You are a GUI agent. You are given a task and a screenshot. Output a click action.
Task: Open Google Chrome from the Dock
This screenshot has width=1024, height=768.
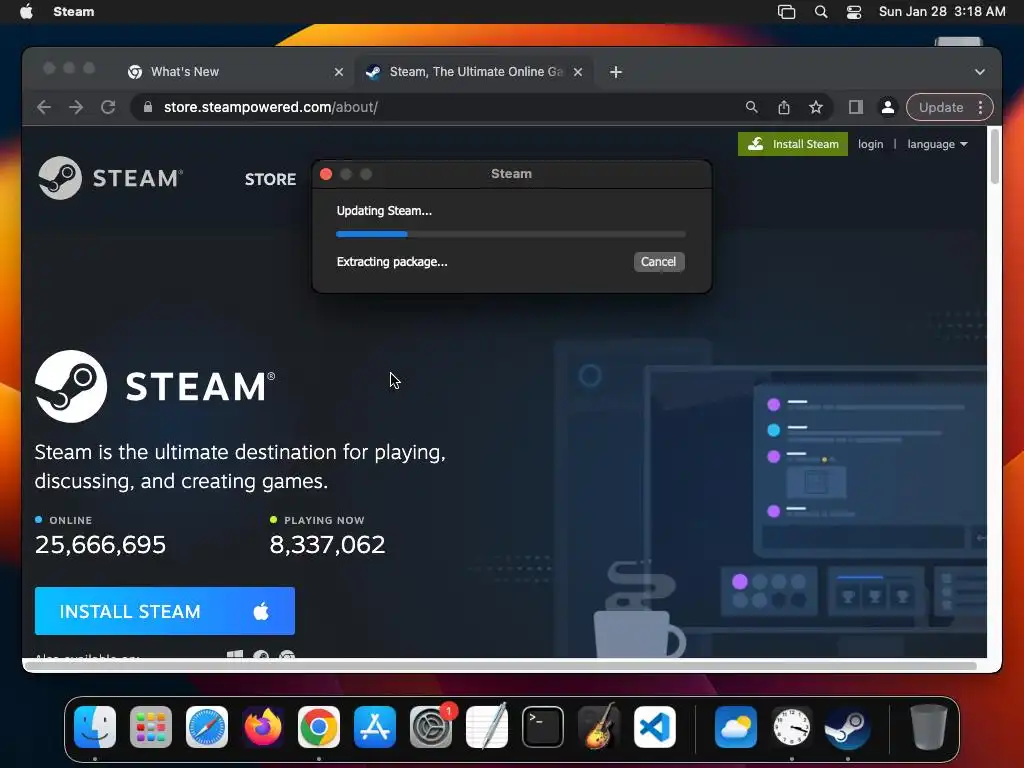pyautogui.click(x=319, y=727)
